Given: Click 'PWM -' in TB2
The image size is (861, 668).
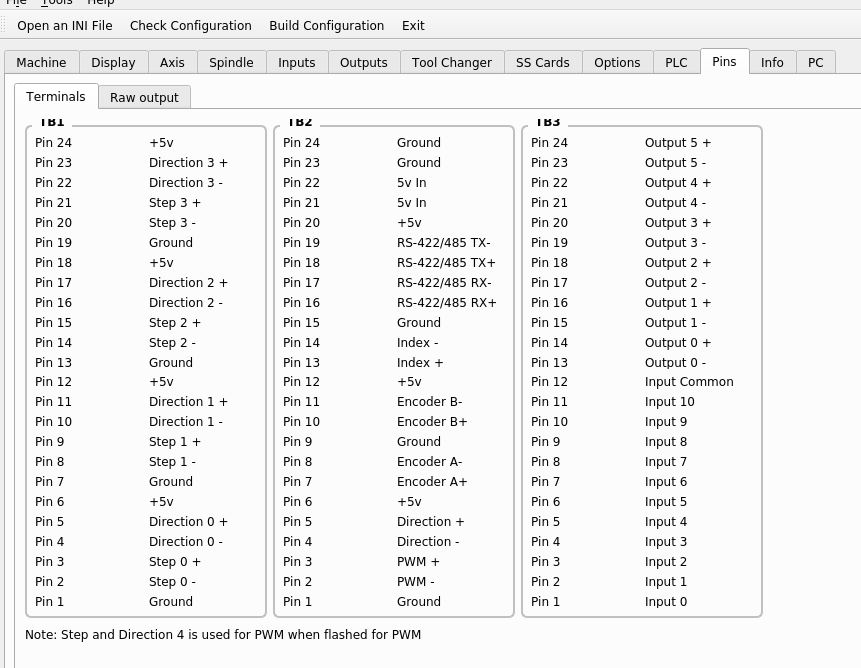Looking at the screenshot, I should coord(416,581).
